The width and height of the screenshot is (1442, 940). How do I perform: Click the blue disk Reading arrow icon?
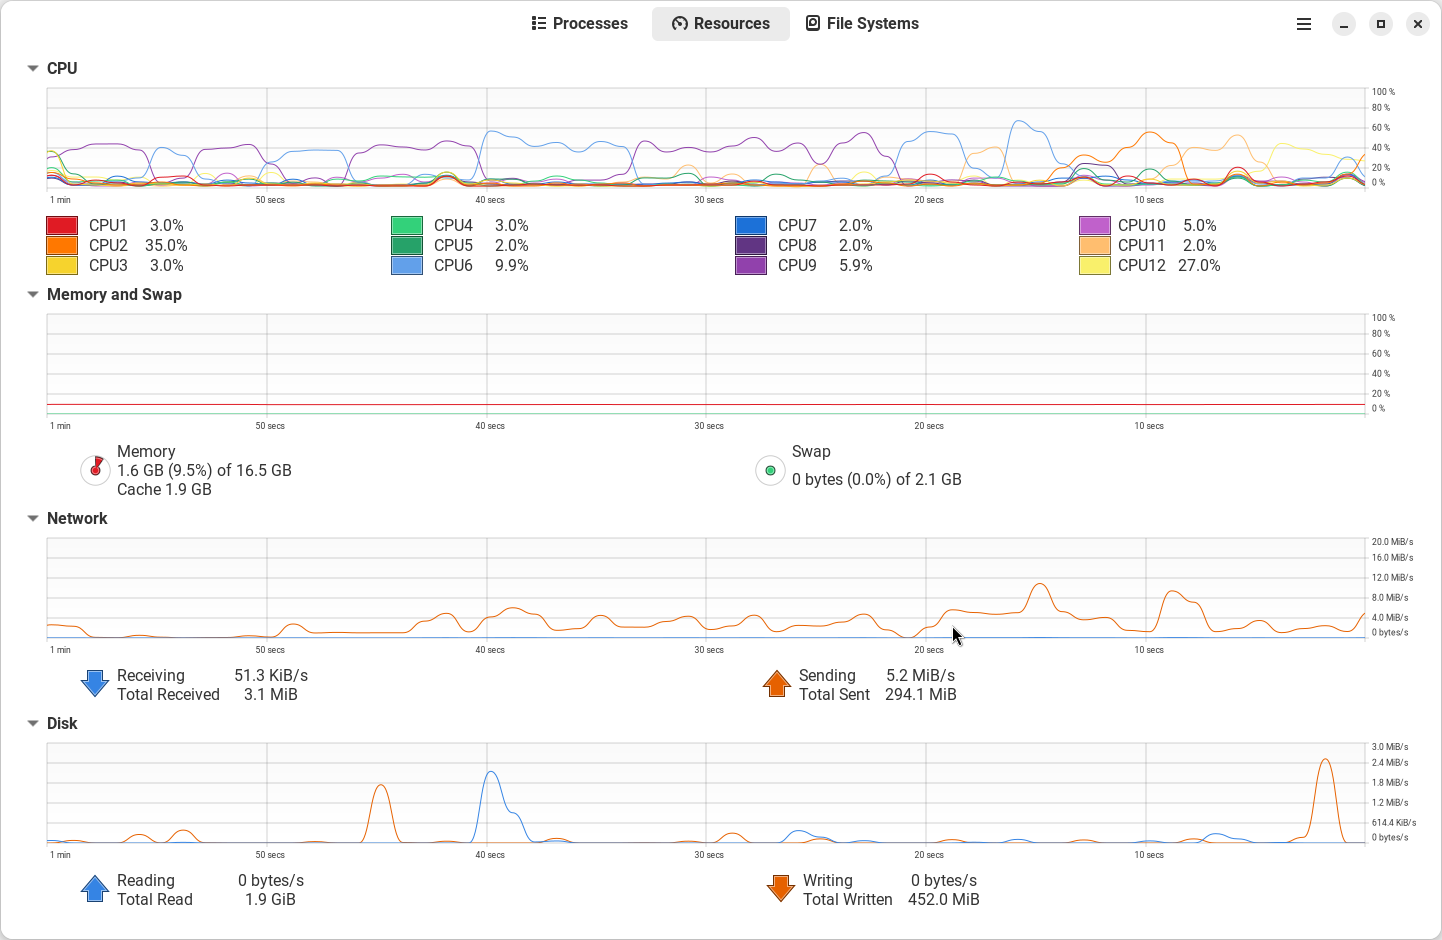95,889
